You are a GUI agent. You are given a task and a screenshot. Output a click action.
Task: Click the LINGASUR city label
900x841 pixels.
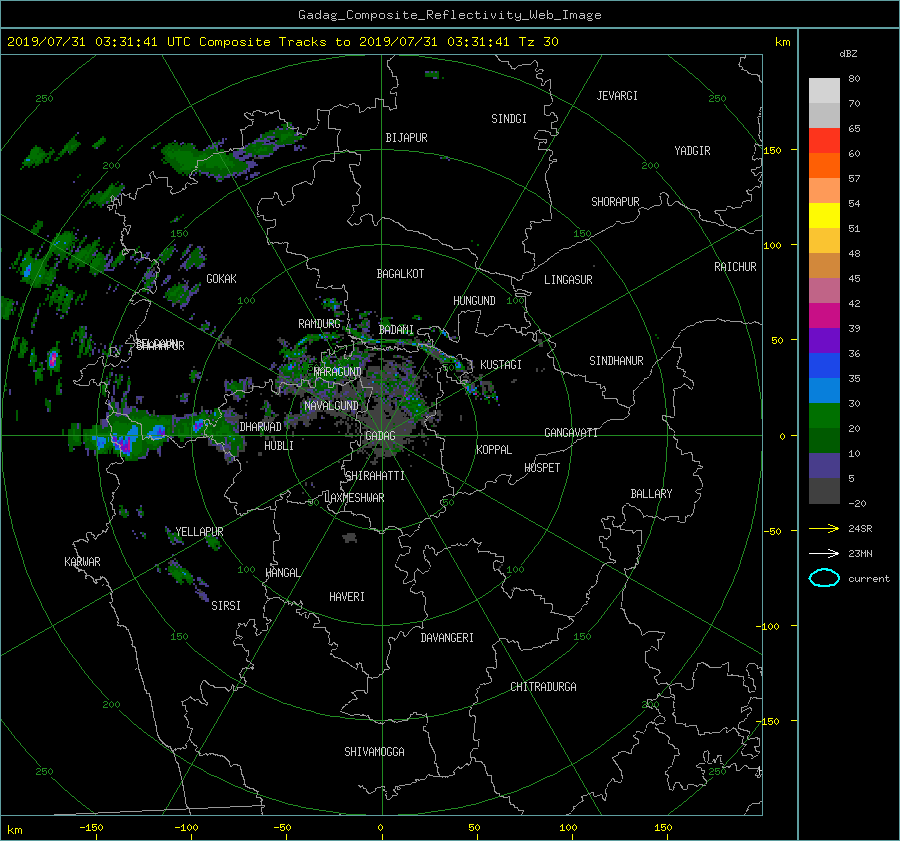coord(568,280)
